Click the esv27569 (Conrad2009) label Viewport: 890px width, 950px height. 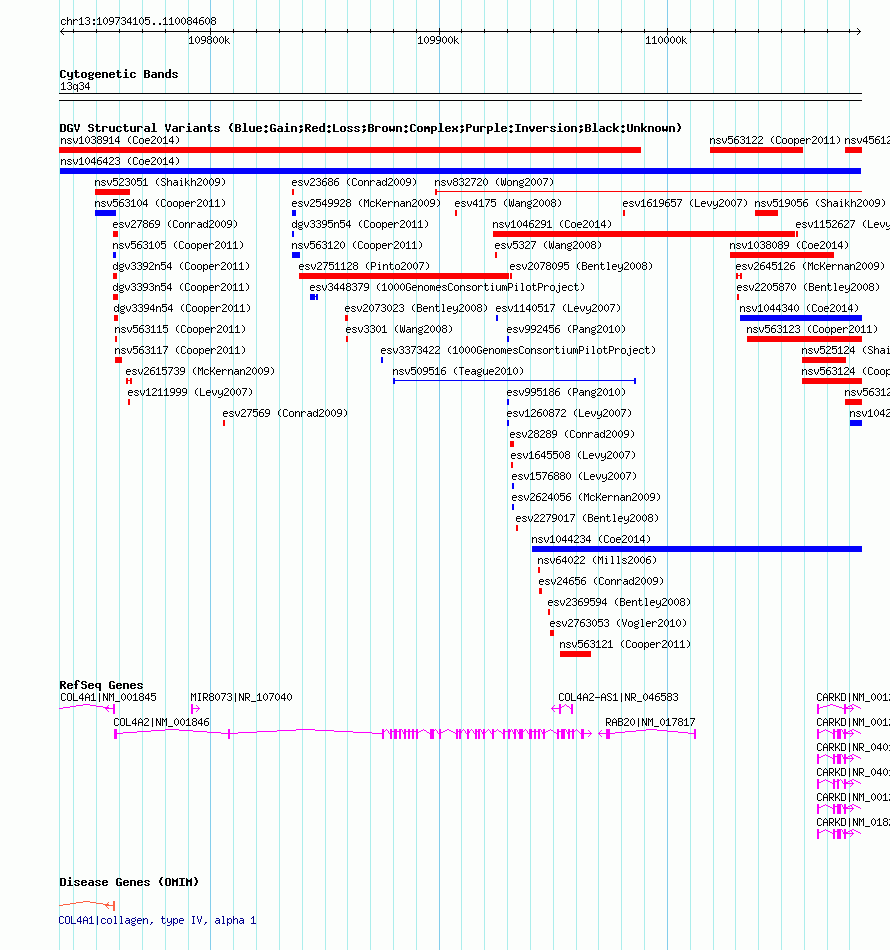tap(285, 413)
